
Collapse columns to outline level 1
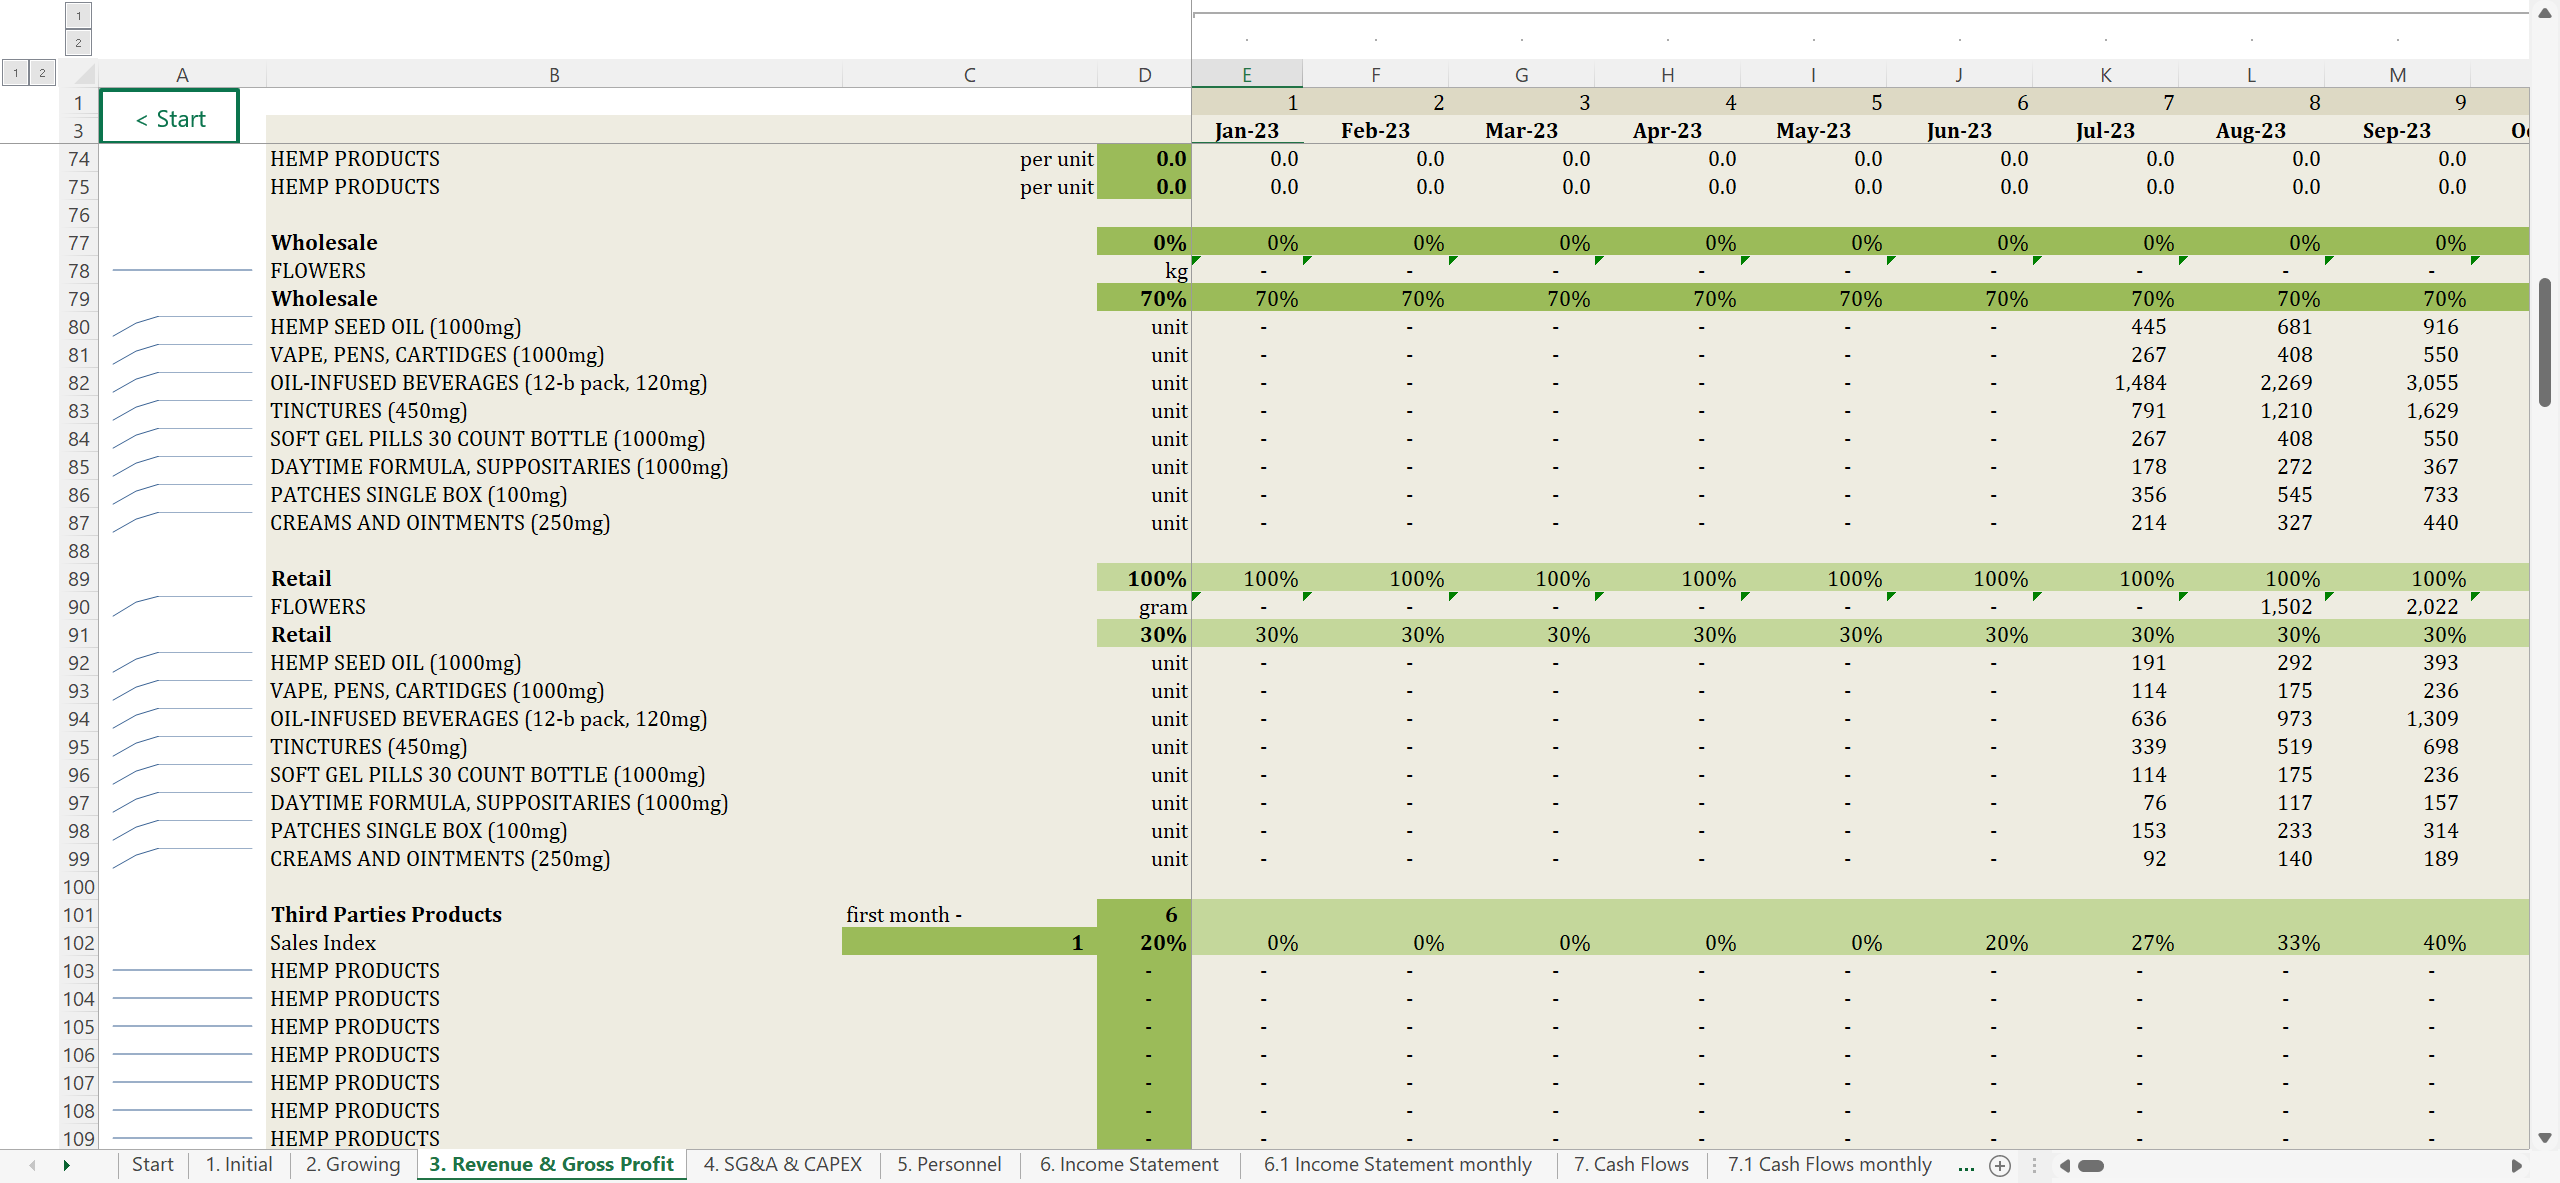[x=78, y=16]
